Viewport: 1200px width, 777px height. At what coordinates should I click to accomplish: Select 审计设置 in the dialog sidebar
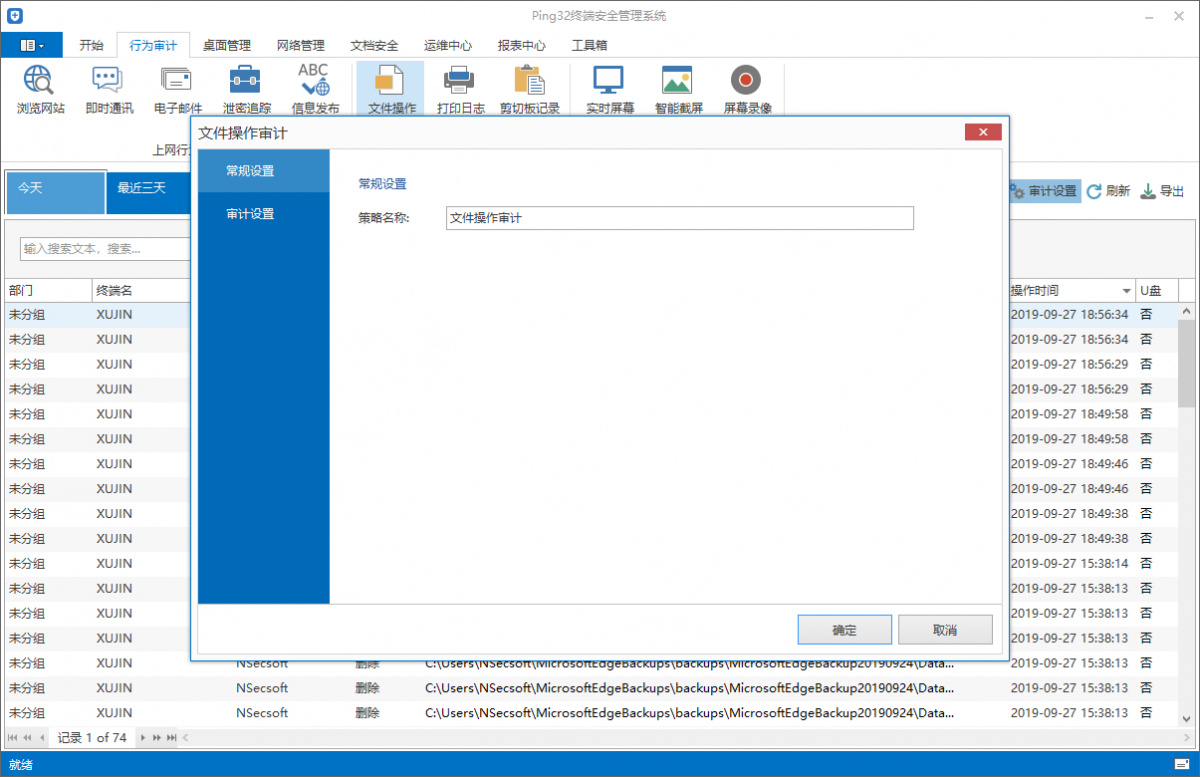(264, 214)
